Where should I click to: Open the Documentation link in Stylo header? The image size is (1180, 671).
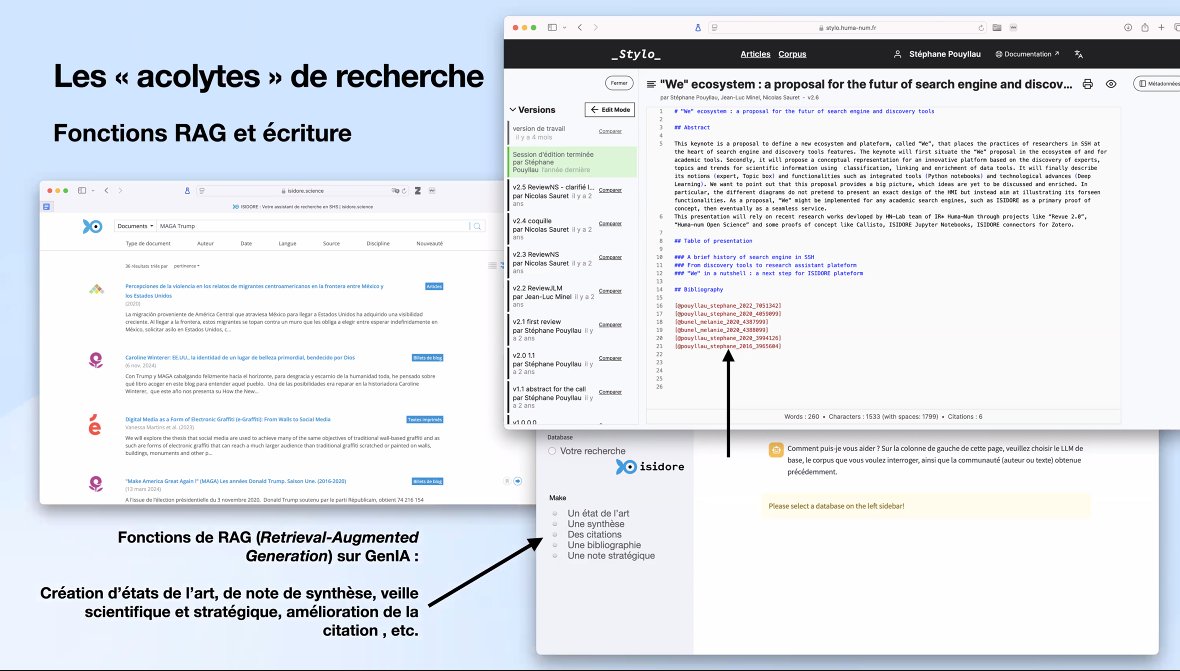tap(1027, 54)
